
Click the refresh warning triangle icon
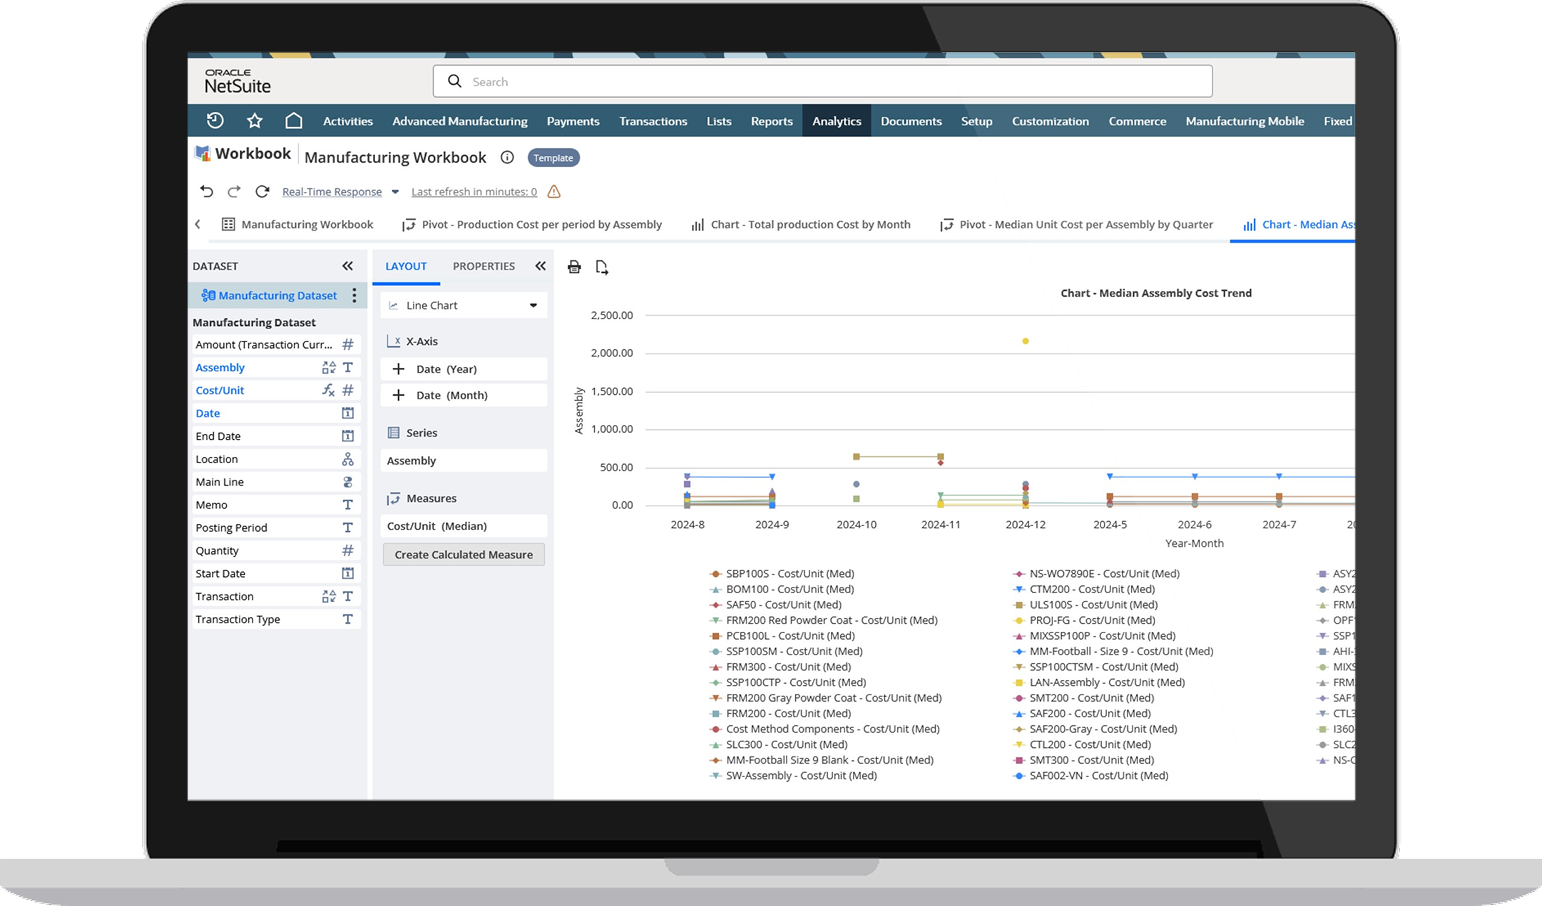coord(554,191)
